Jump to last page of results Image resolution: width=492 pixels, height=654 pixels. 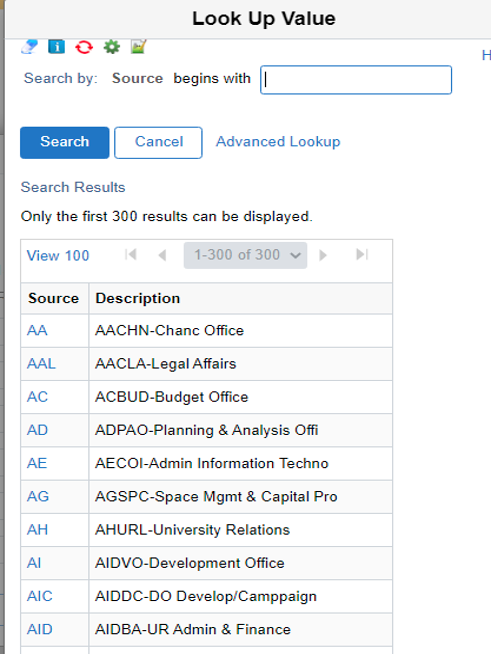362,254
